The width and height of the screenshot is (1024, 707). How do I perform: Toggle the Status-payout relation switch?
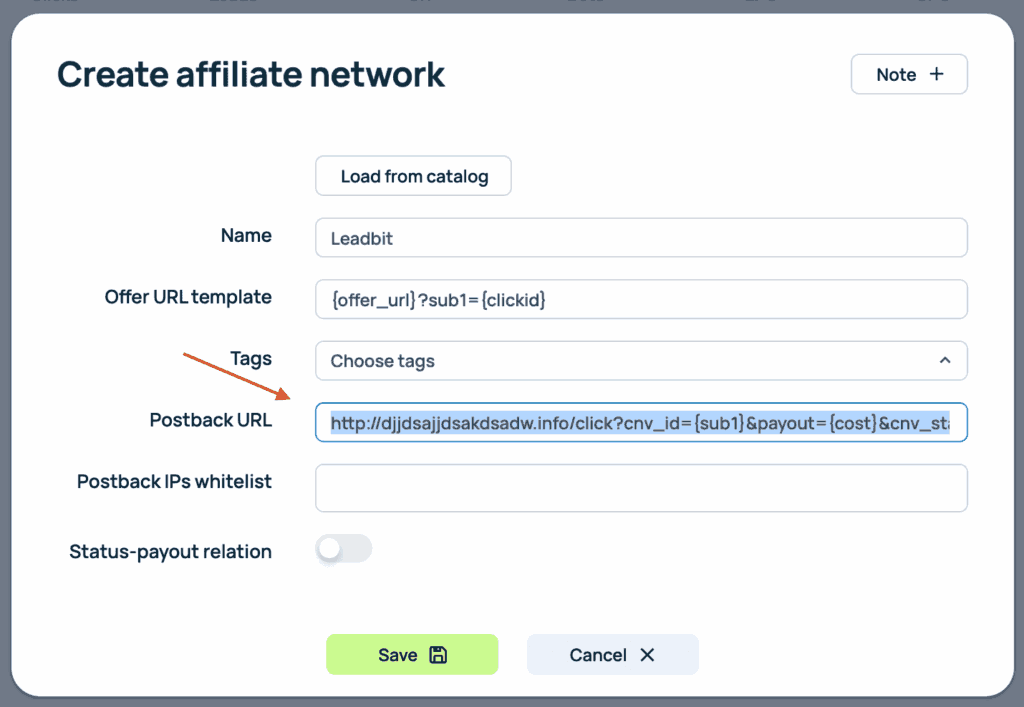(343, 549)
